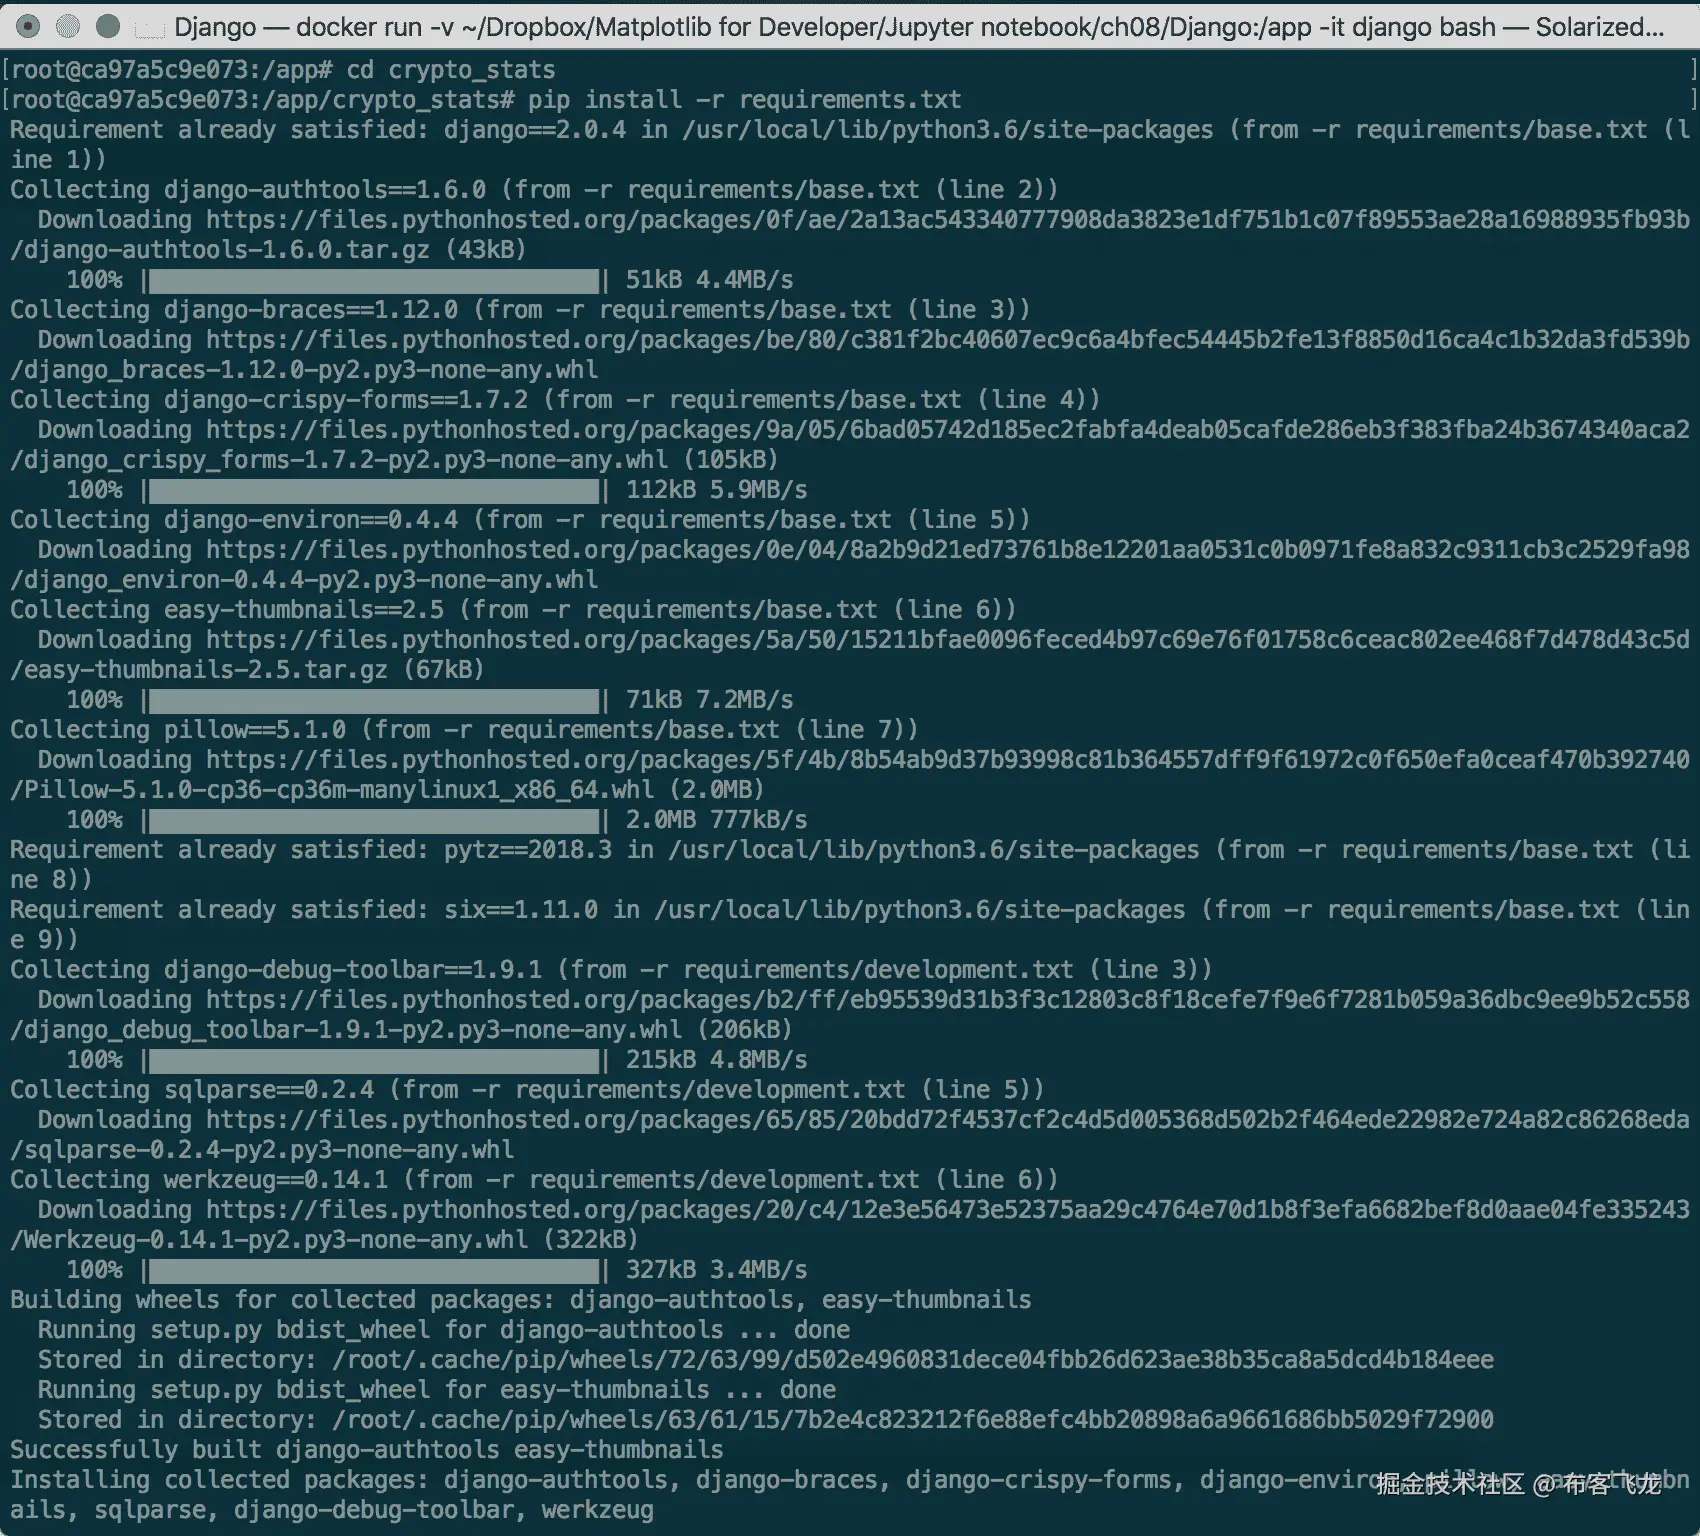Click '/django-authtools-1.6.0.tar.gz (43kB)' filename

[x=268, y=250]
